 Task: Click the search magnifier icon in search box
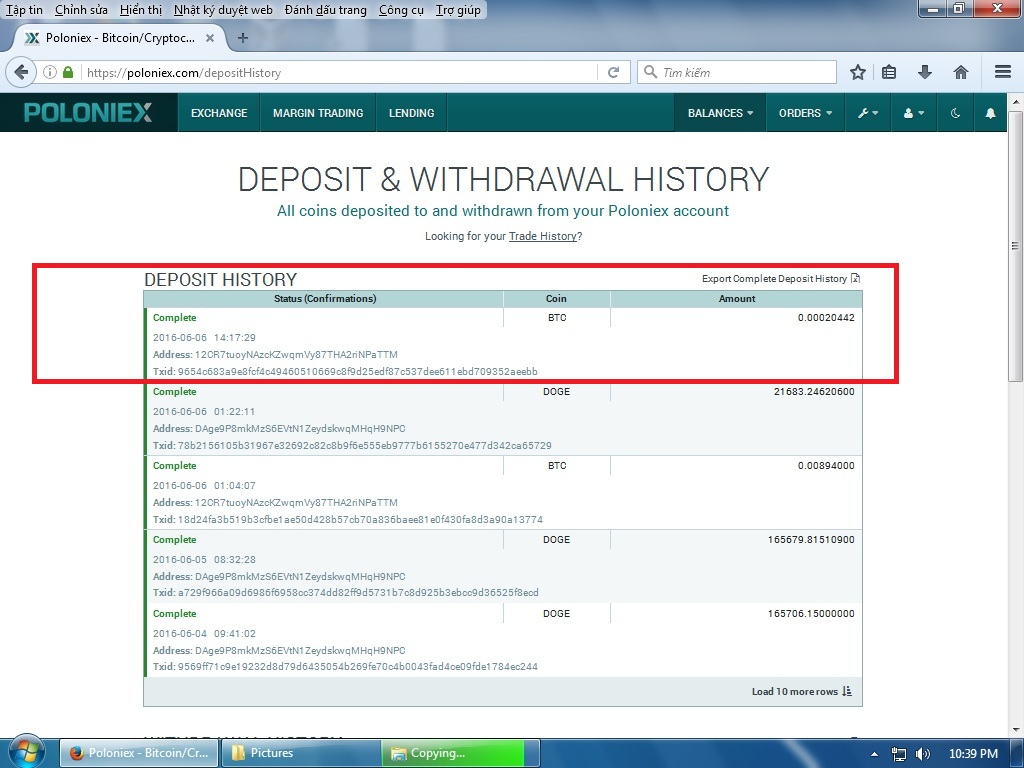tap(650, 72)
